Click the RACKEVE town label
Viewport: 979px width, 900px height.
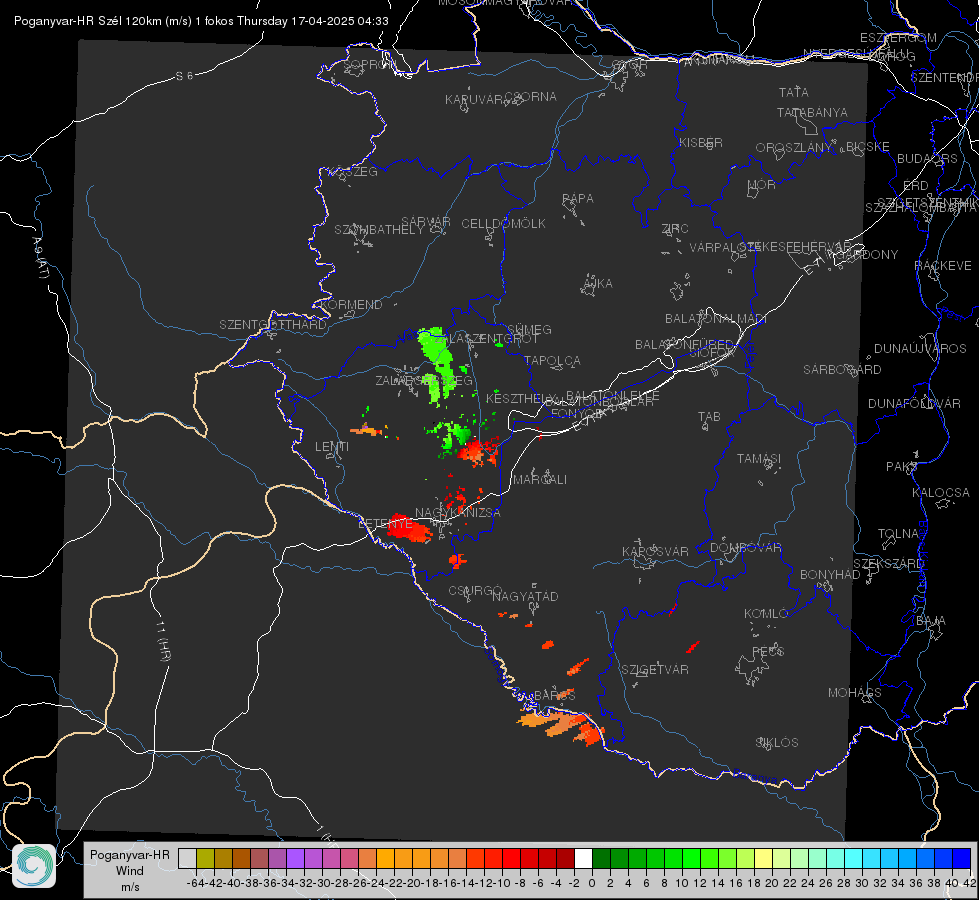coord(943,266)
